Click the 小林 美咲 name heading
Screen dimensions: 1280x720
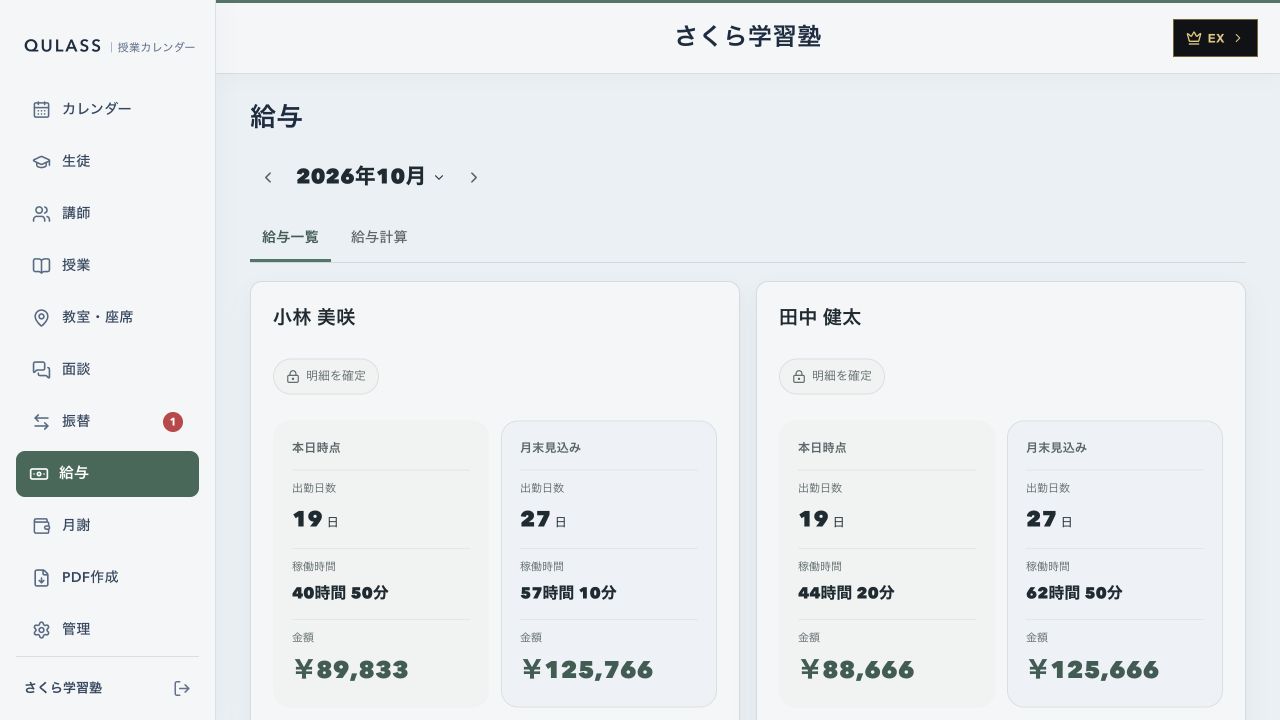314,317
